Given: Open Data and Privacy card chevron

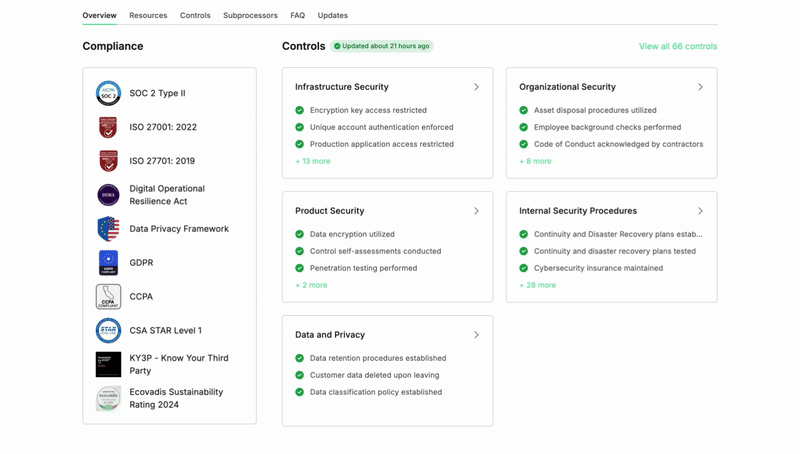Looking at the screenshot, I should click(476, 335).
